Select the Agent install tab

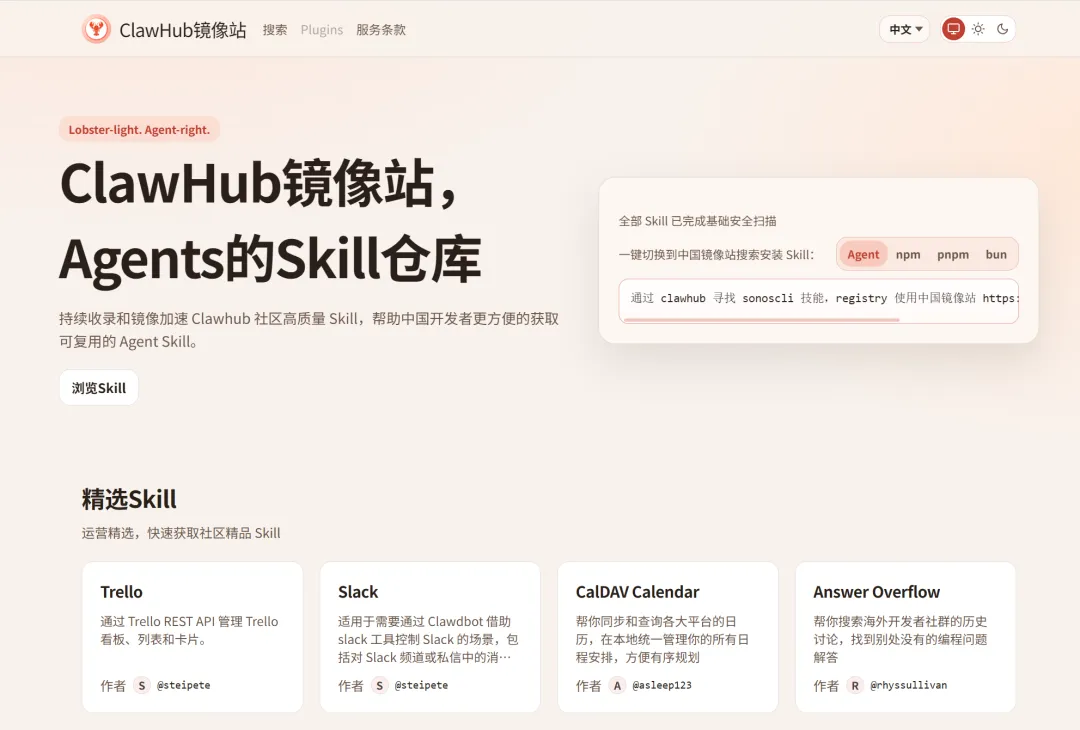[863, 254]
